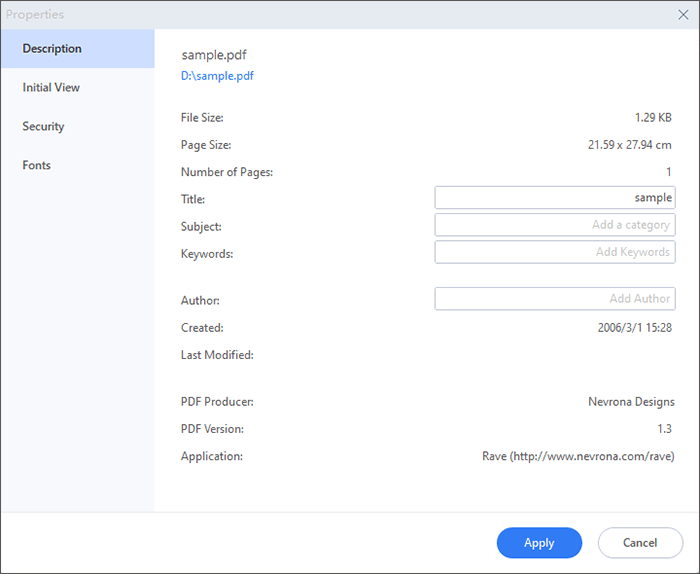This screenshot has width=700, height=574.
Task: Click the Author input field
Action: (x=555, y=299)
